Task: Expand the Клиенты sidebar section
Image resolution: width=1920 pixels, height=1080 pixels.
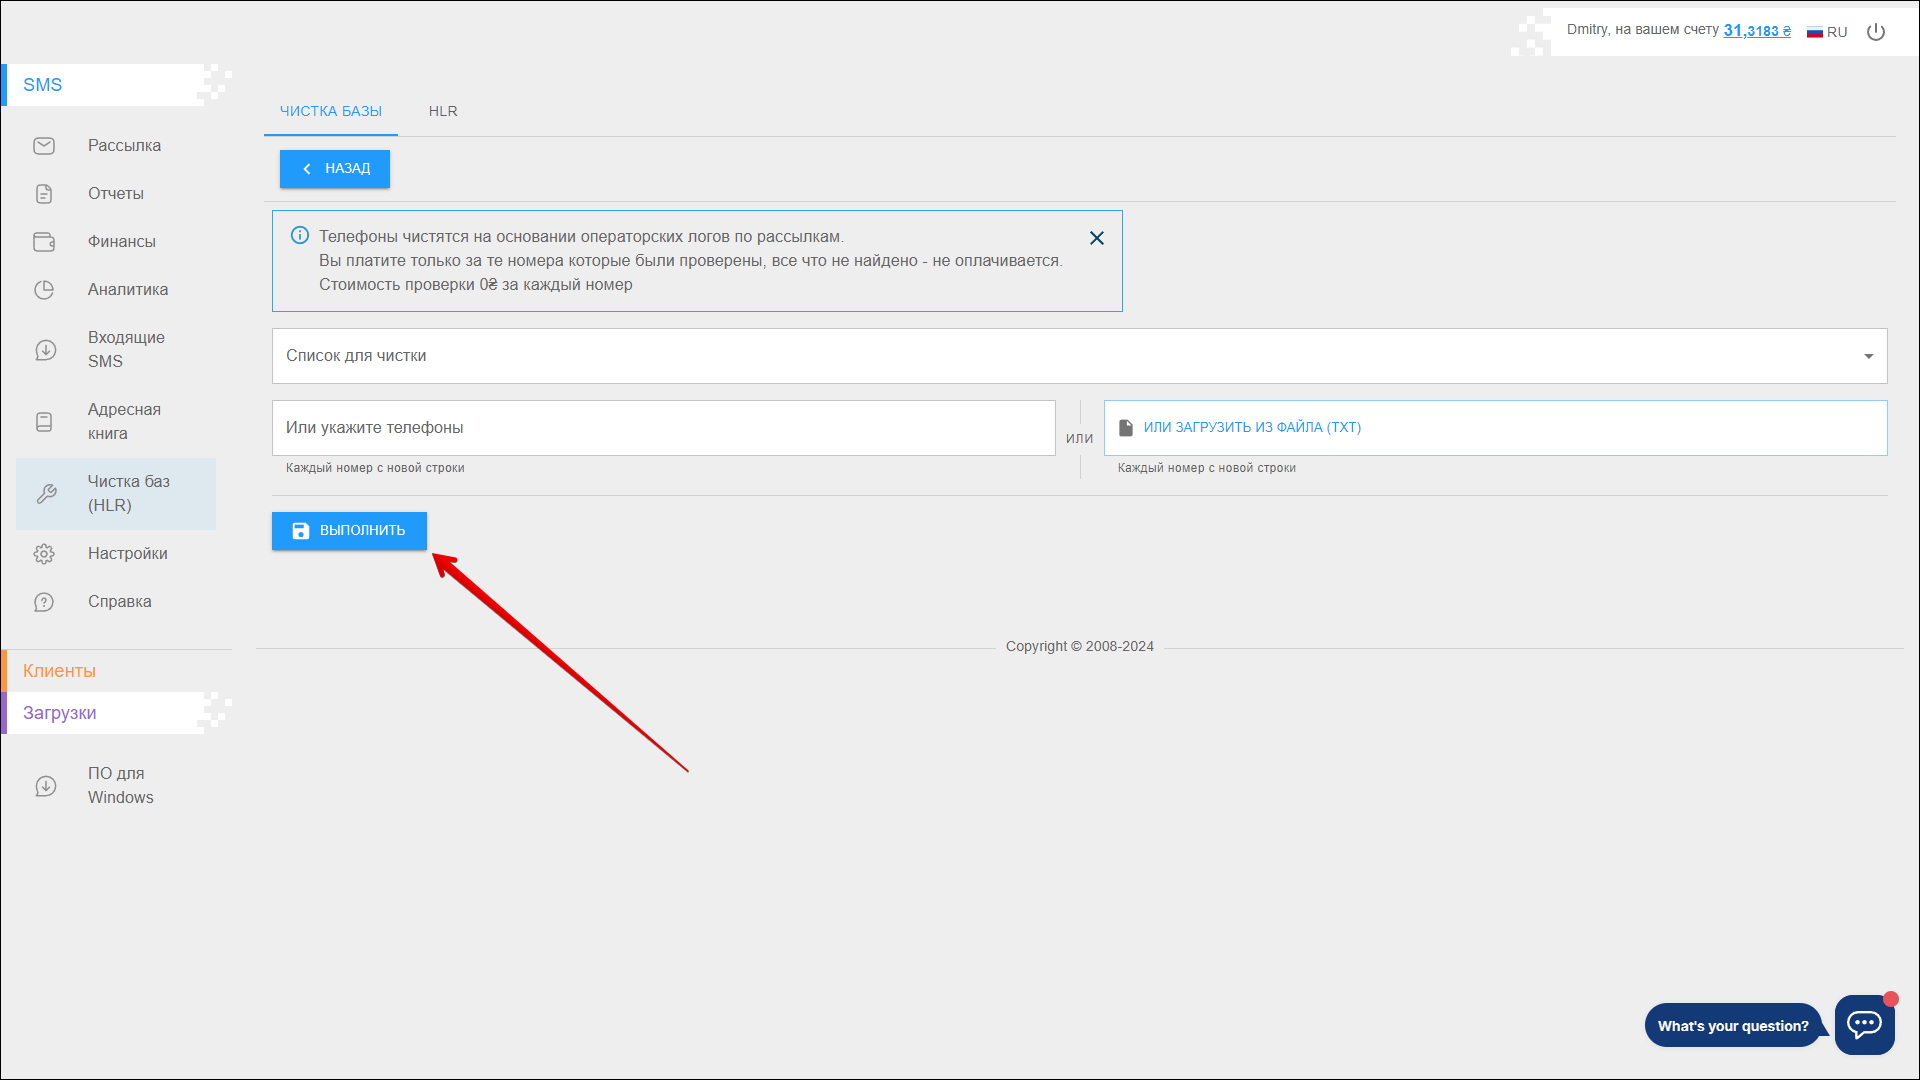Action: pos(60,671)
